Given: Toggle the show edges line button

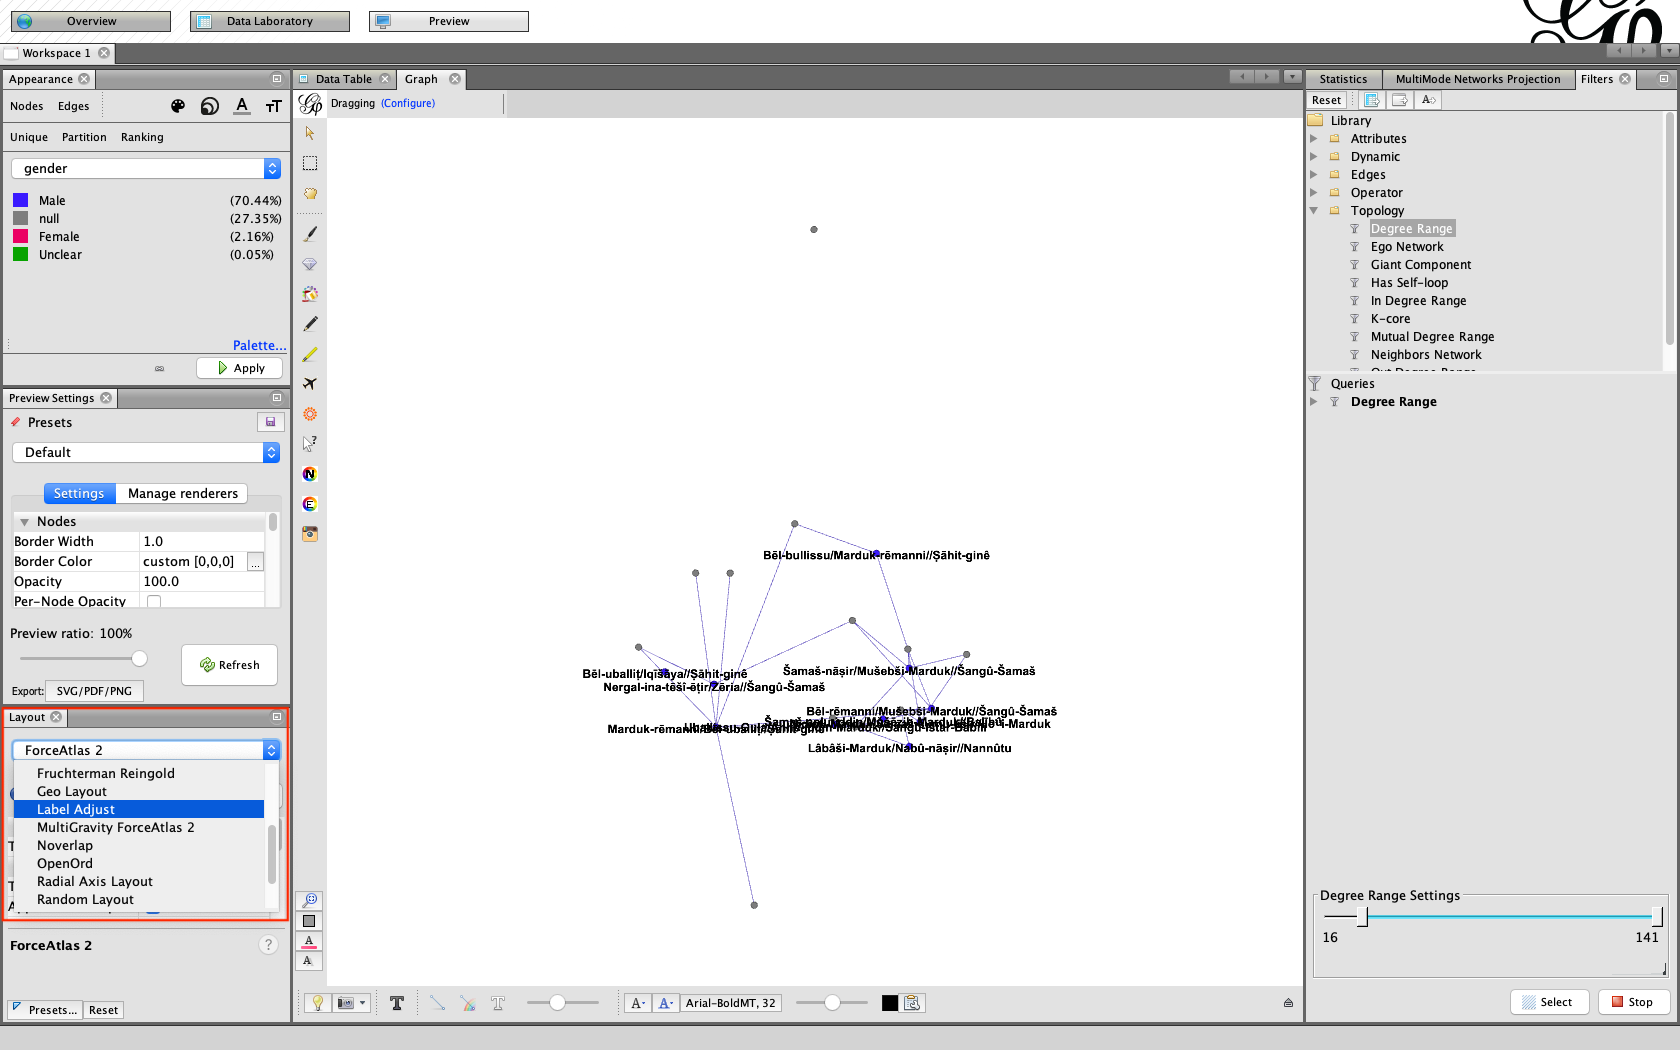Looking at the screenshot, I should (x=437, y=1003).
